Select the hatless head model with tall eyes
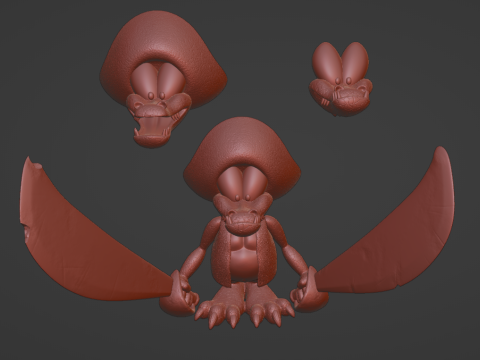The width and height of the screenshot is (480, 360). click(x=341, y=79)
